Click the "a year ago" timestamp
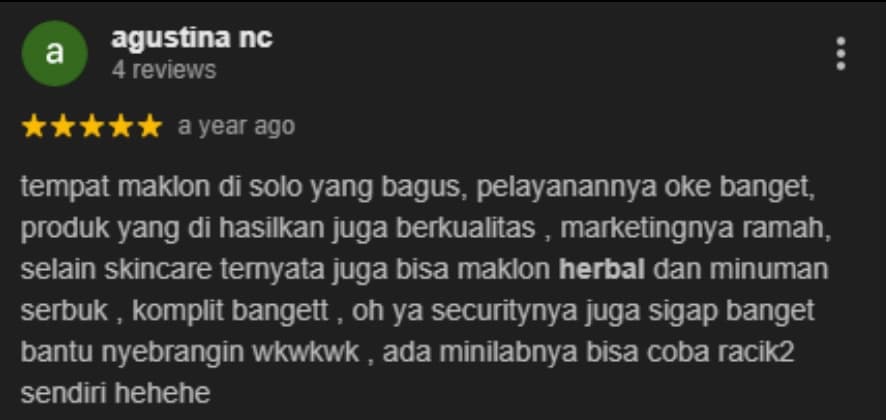The image size is (886, 420). tap(236, 127)
